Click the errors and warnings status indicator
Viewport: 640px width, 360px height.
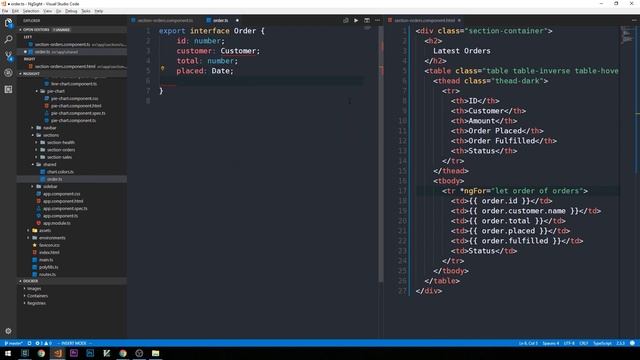click(x=43, y=343)
